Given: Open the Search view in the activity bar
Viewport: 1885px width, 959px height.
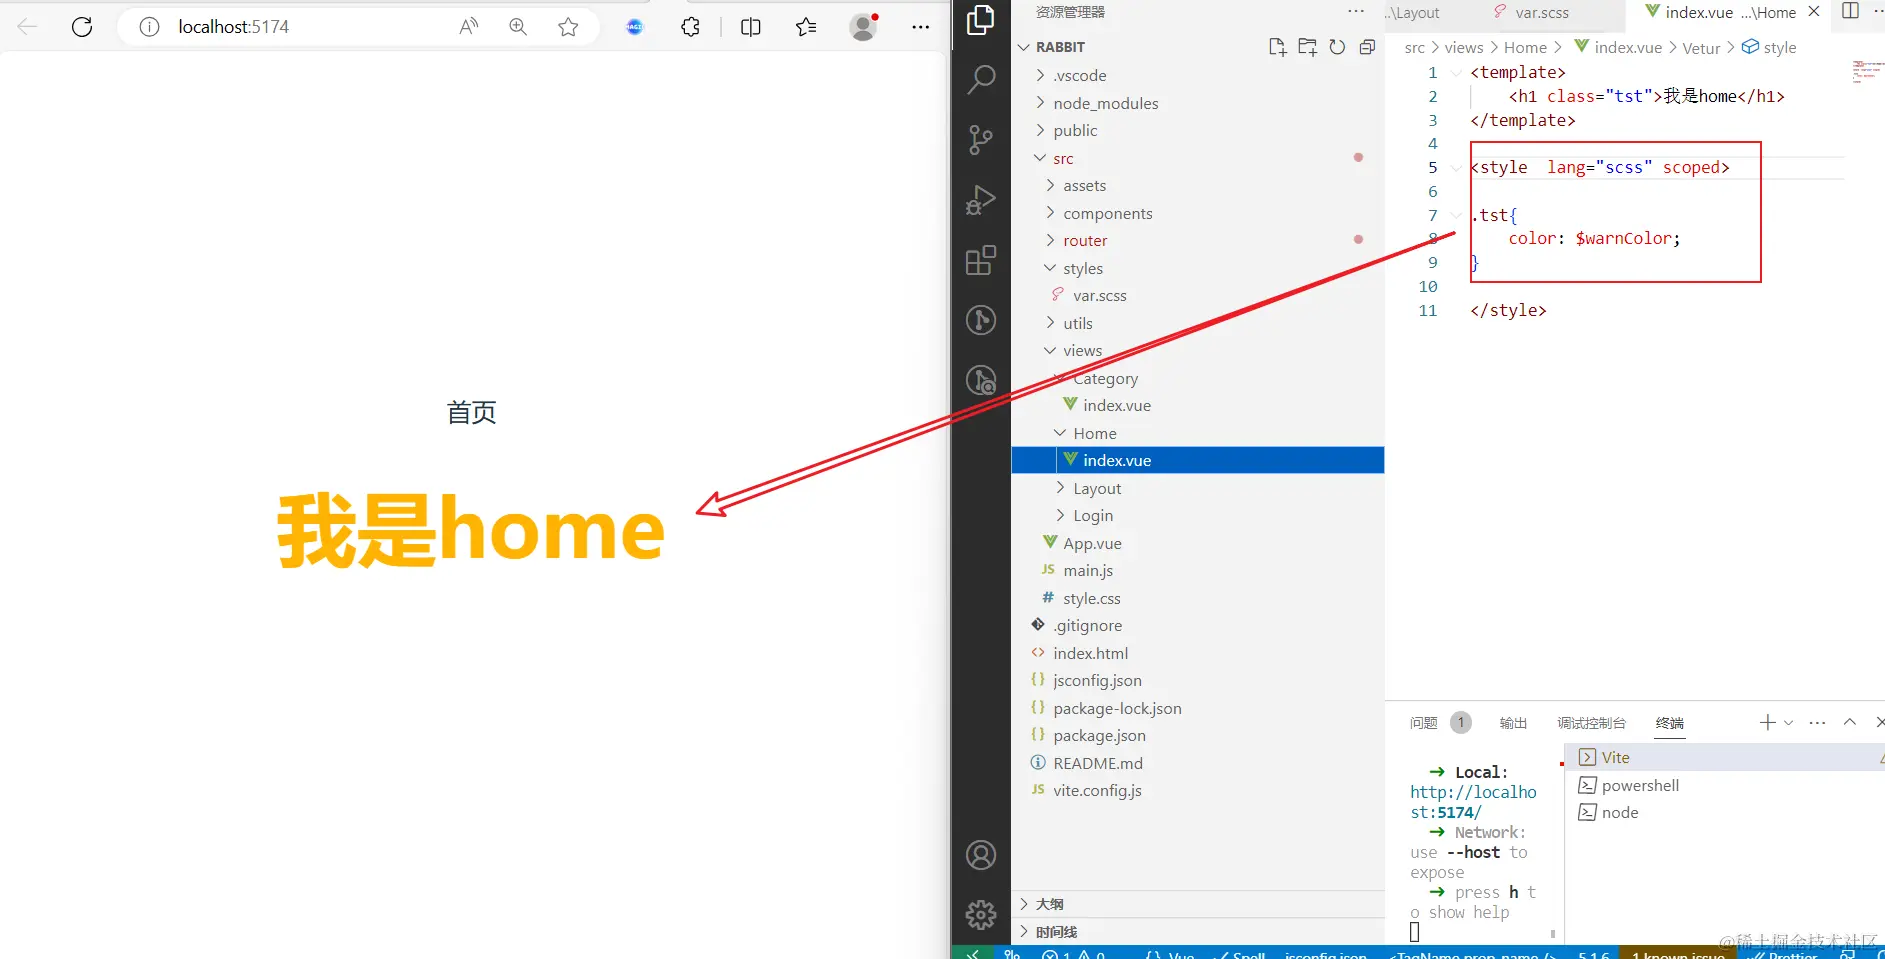Looking at the screenshot, I should tap(981, 80).
